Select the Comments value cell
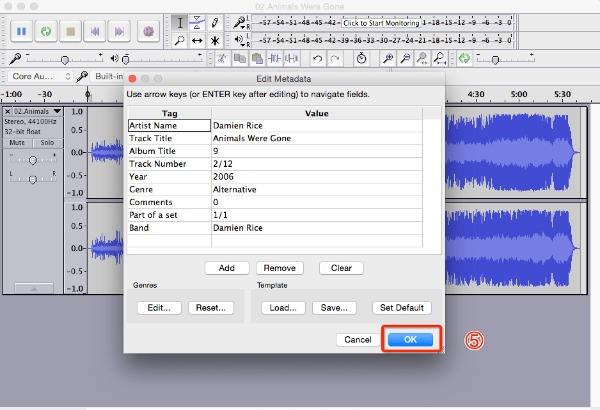The width and height of the screenshot is (600, 410). [x=317, y=202]
